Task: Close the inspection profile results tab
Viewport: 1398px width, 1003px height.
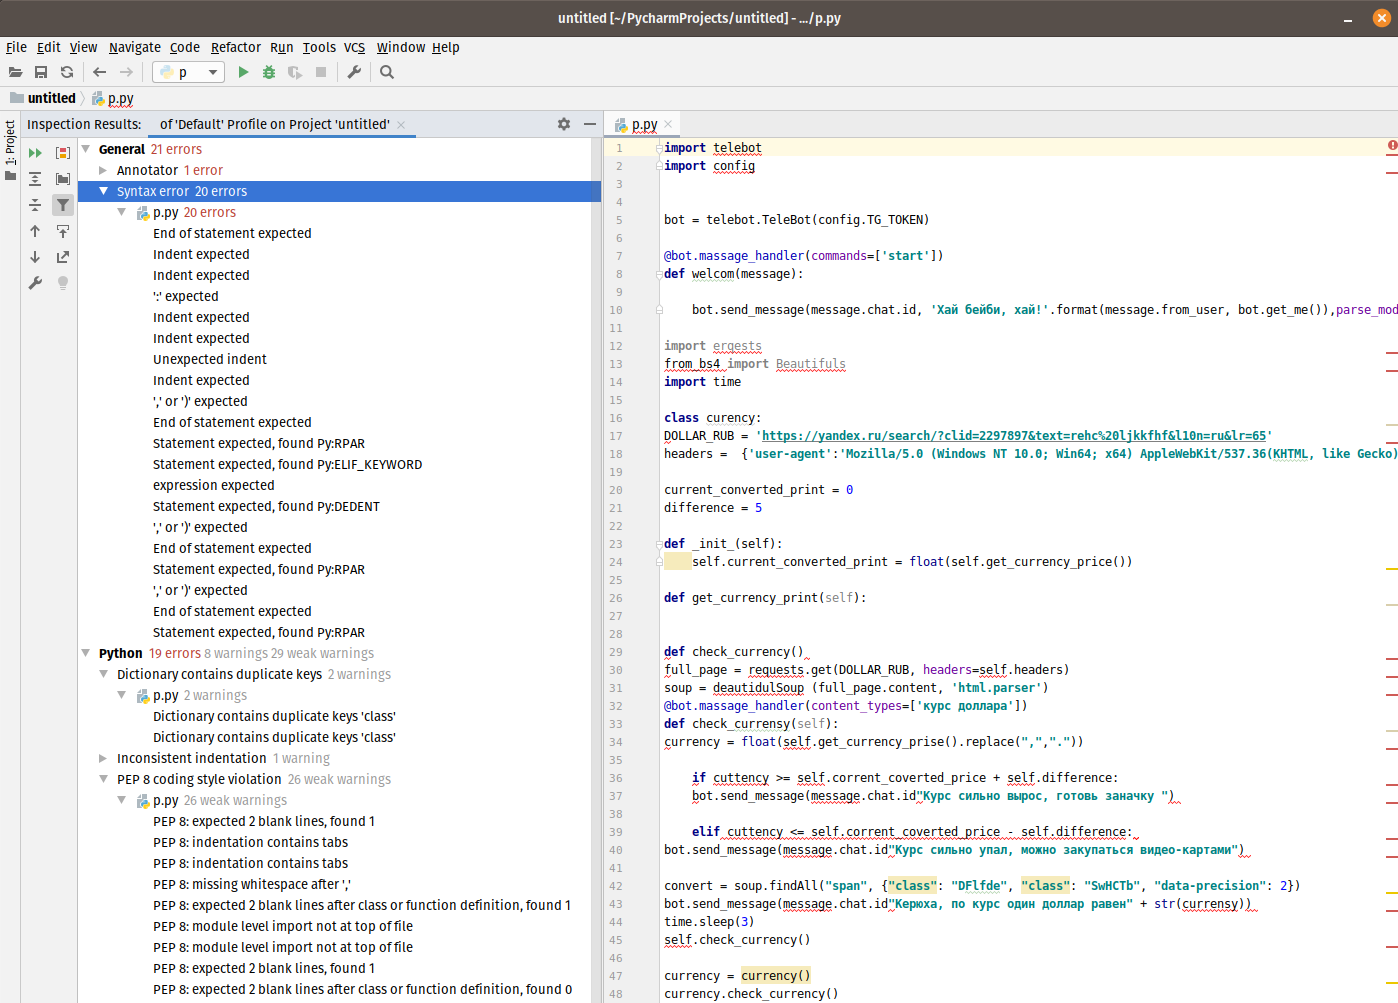Action: [401, 125]
